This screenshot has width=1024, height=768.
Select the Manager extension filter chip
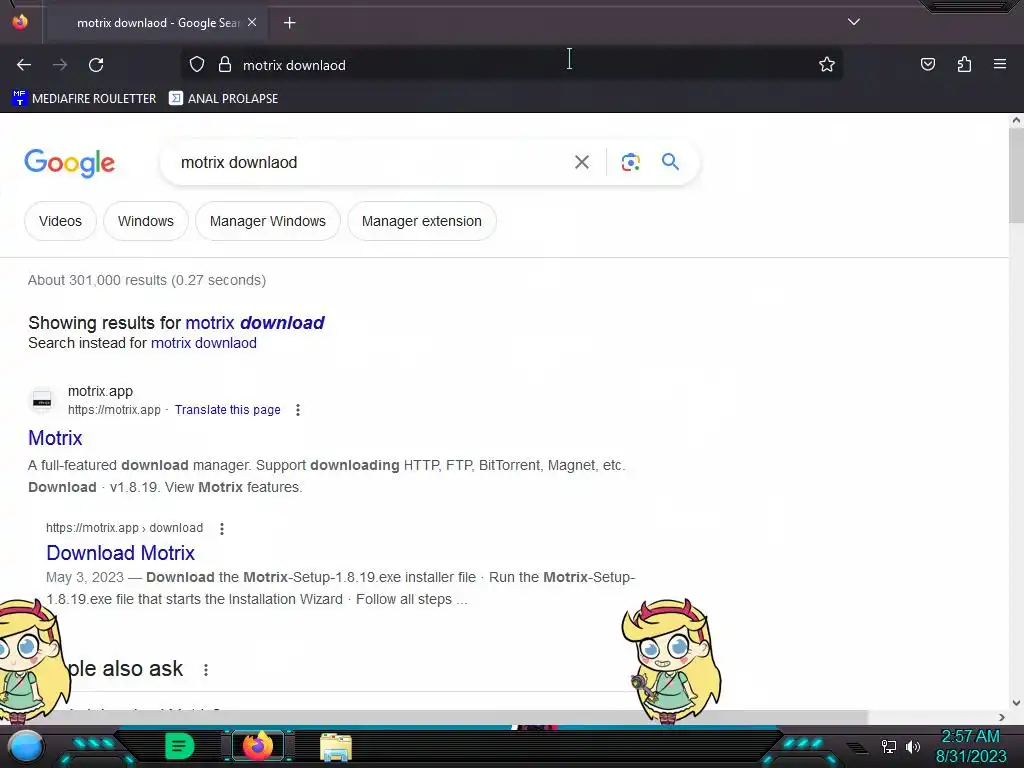coord(422,221)
